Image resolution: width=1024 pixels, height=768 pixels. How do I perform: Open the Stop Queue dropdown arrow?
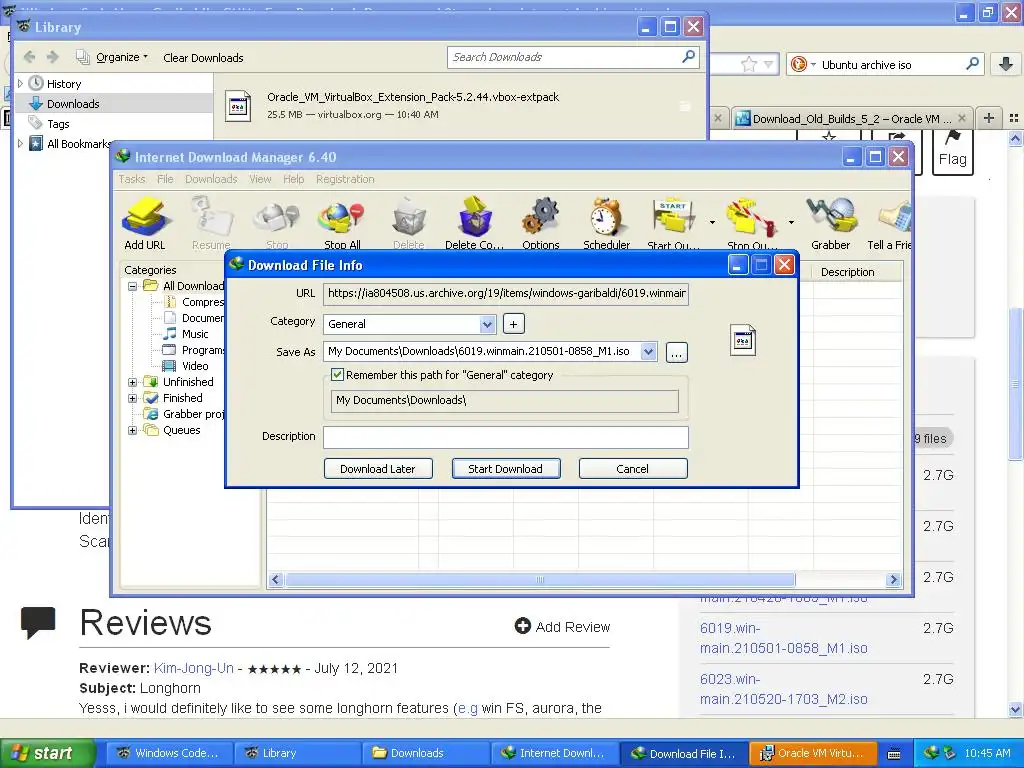tap(791, 223)
